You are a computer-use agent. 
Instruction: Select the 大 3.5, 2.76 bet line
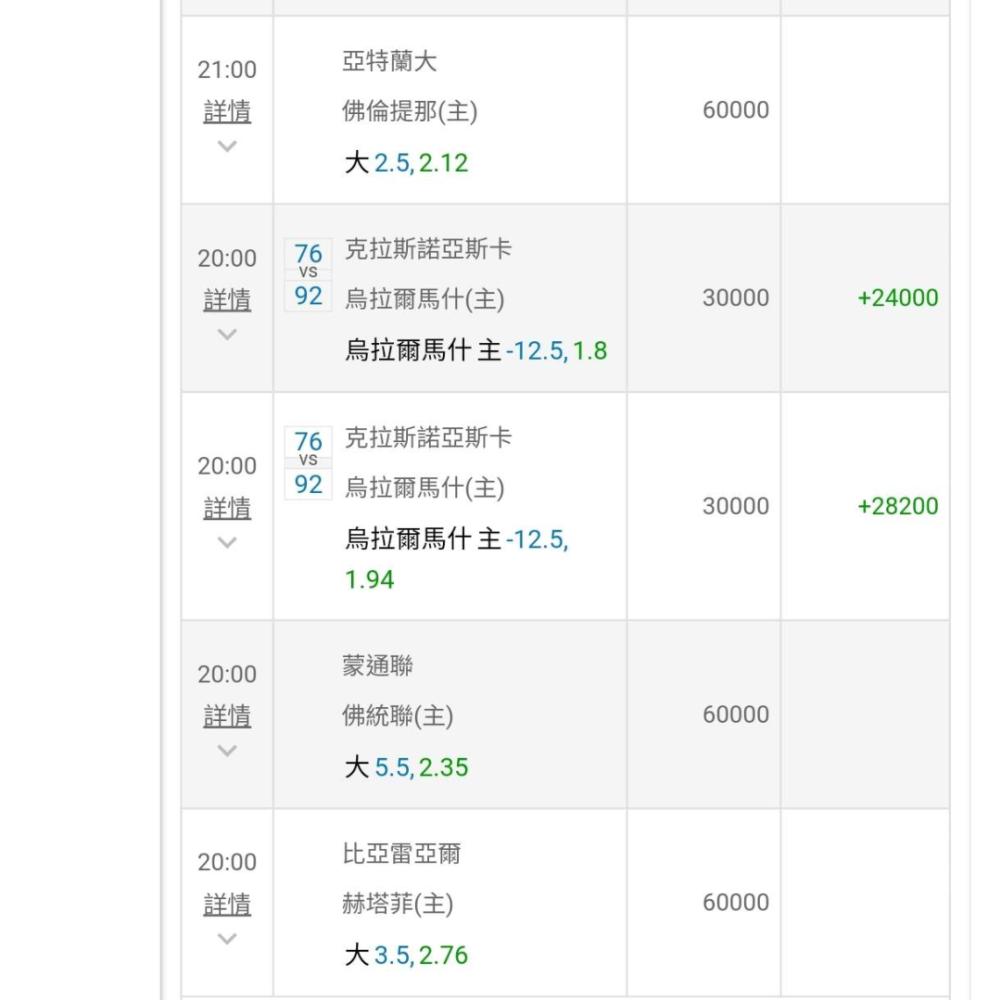coord(406,955)
